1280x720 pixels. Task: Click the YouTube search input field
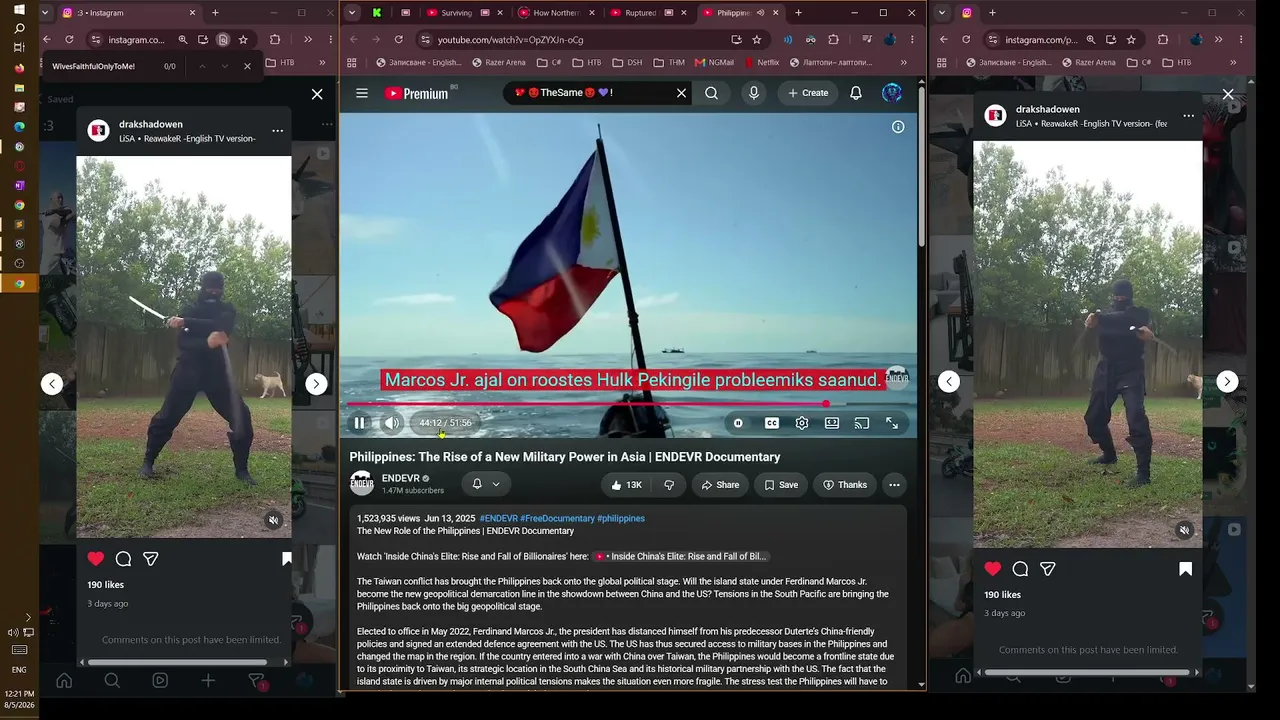(x=590, y=93)
